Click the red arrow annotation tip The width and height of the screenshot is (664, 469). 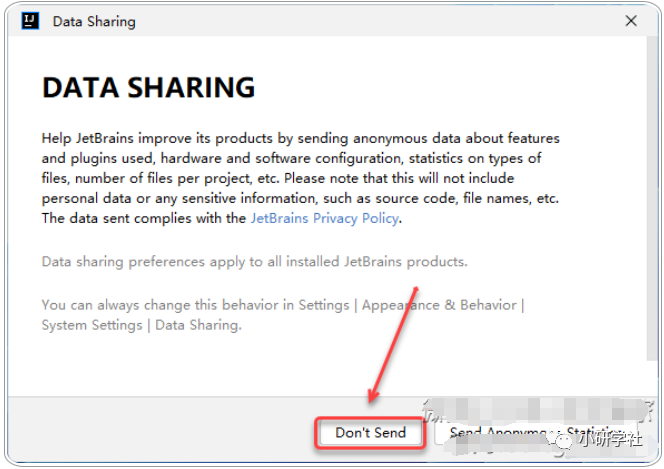pos(370,401)
